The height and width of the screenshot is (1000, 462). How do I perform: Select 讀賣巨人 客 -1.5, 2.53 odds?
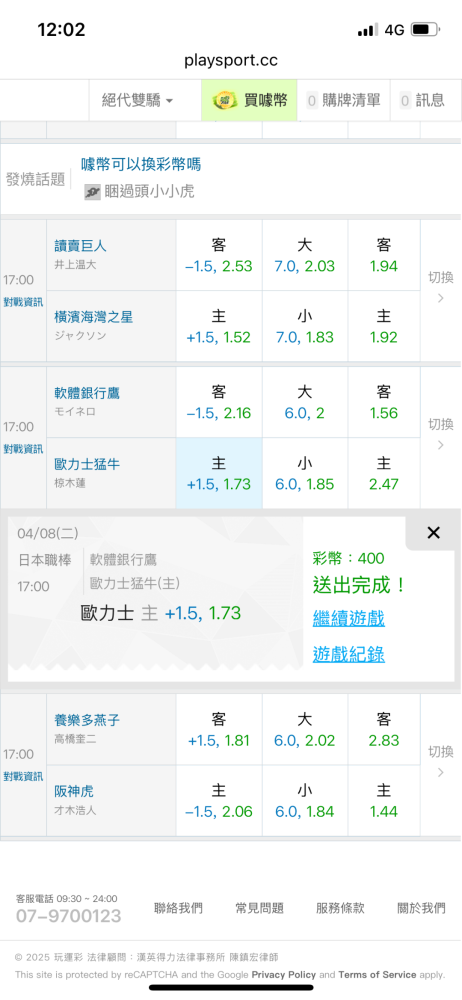pos(219,255)
